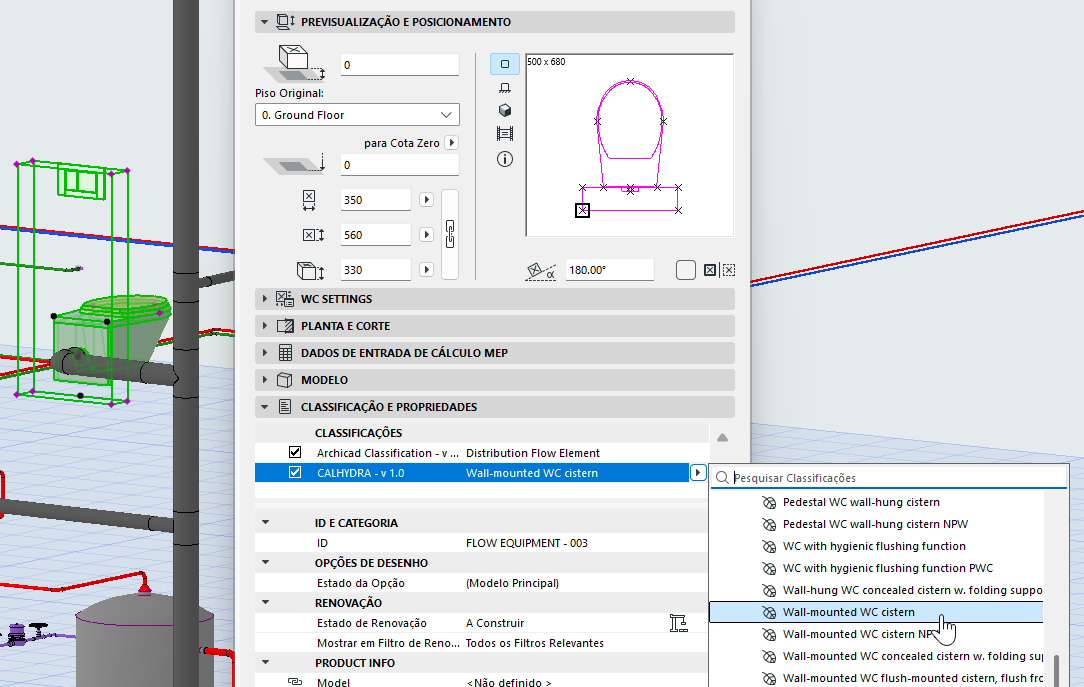
Task: Select Wall-hung WC concealed cistern w. folding support
Action: [x=875, y=590]
